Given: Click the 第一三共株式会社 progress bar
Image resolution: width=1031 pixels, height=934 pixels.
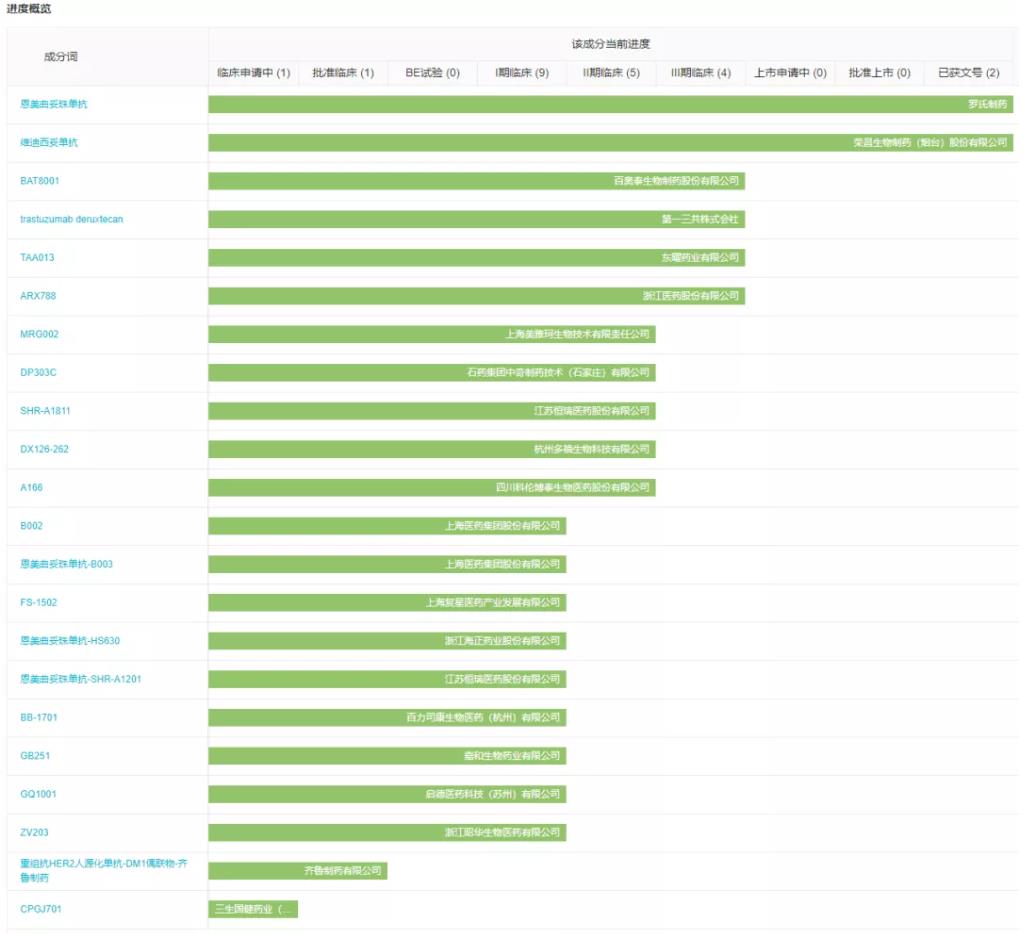Looking at the screenshot, I should pyautogui.click(x=476, y=219).
